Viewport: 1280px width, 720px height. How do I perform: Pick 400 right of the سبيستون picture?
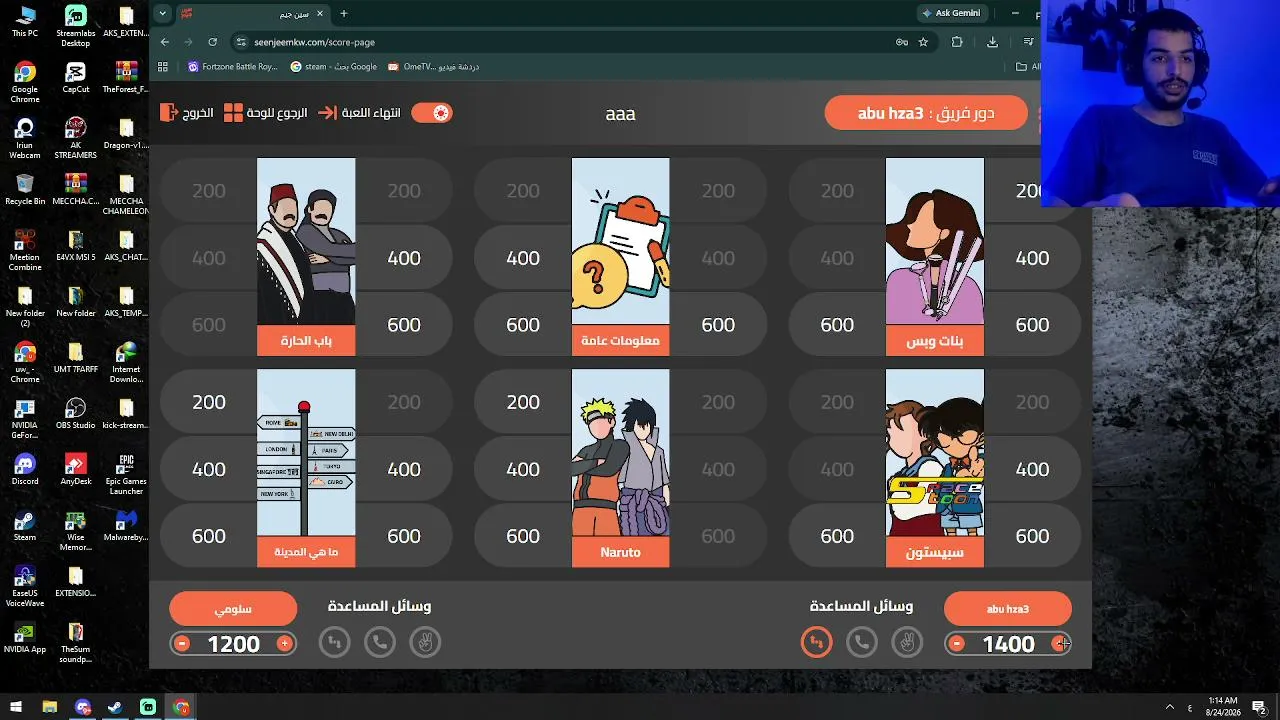(x=1032, y=469)
